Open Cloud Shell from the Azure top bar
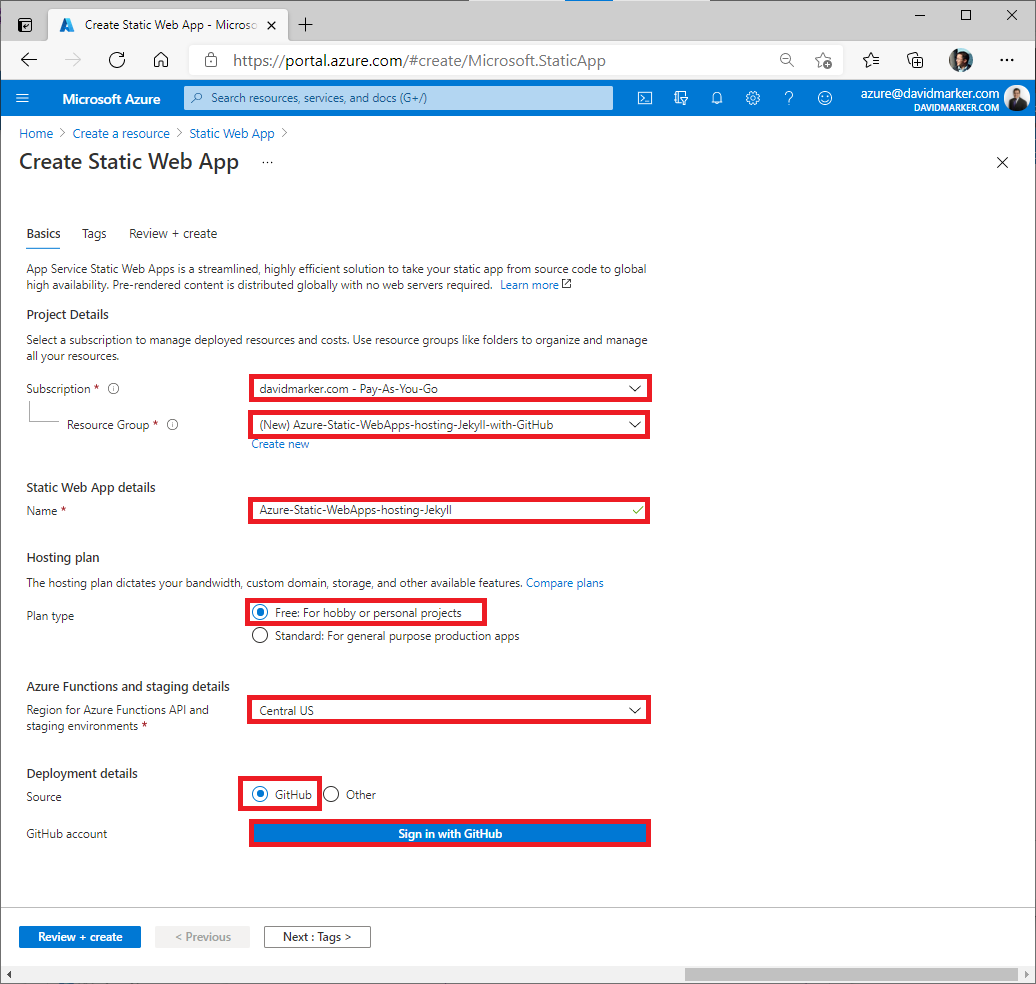The height and width of the screenshot is (984, 1036). 644,98
